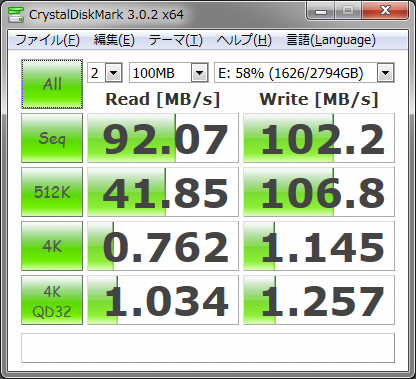Open the ファイル(F) menu
This screenshot has height=379, width=416.
pos(47,40)
